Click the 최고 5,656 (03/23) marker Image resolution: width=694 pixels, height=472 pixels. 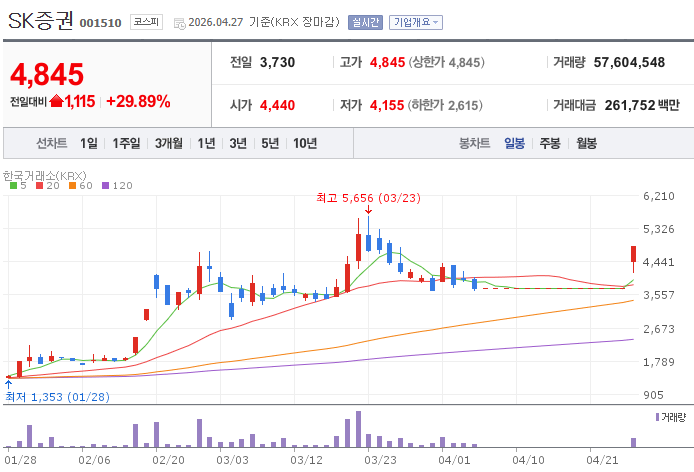[368, 198]
